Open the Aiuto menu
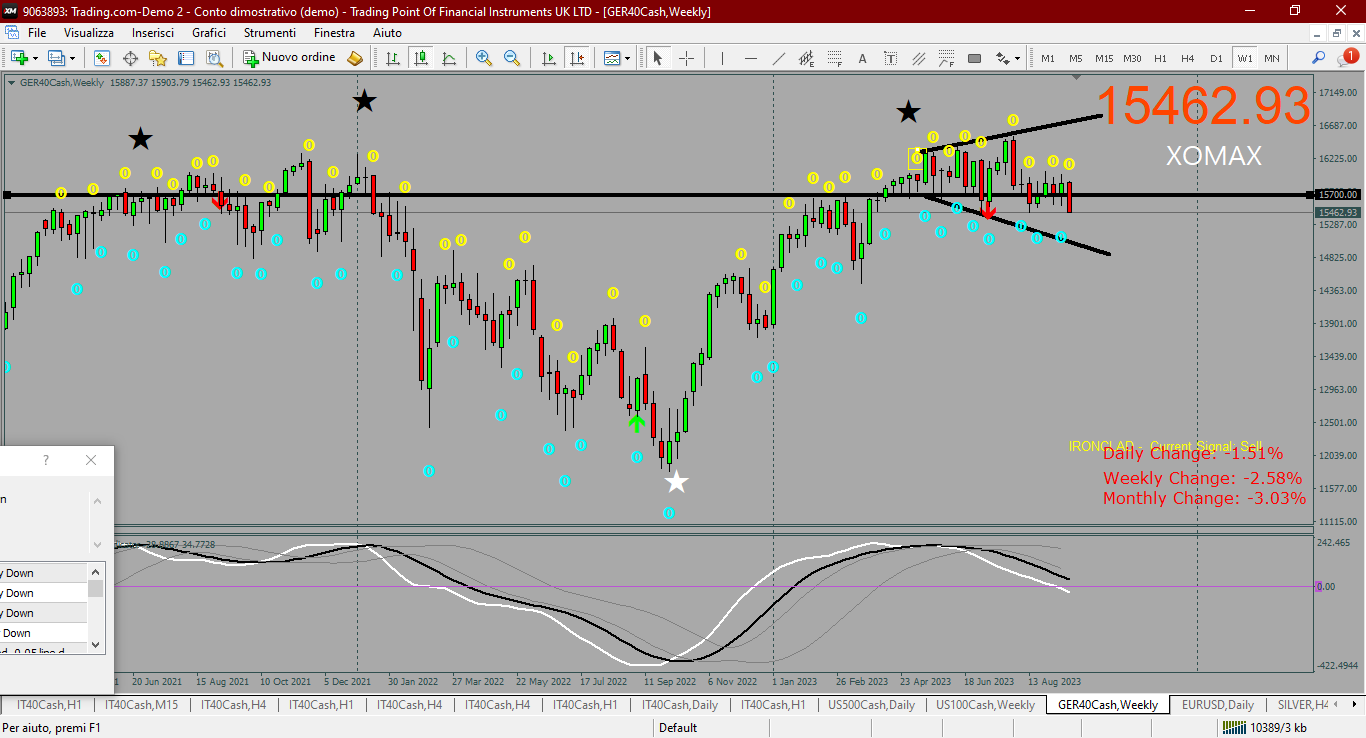 pos(388,33)
